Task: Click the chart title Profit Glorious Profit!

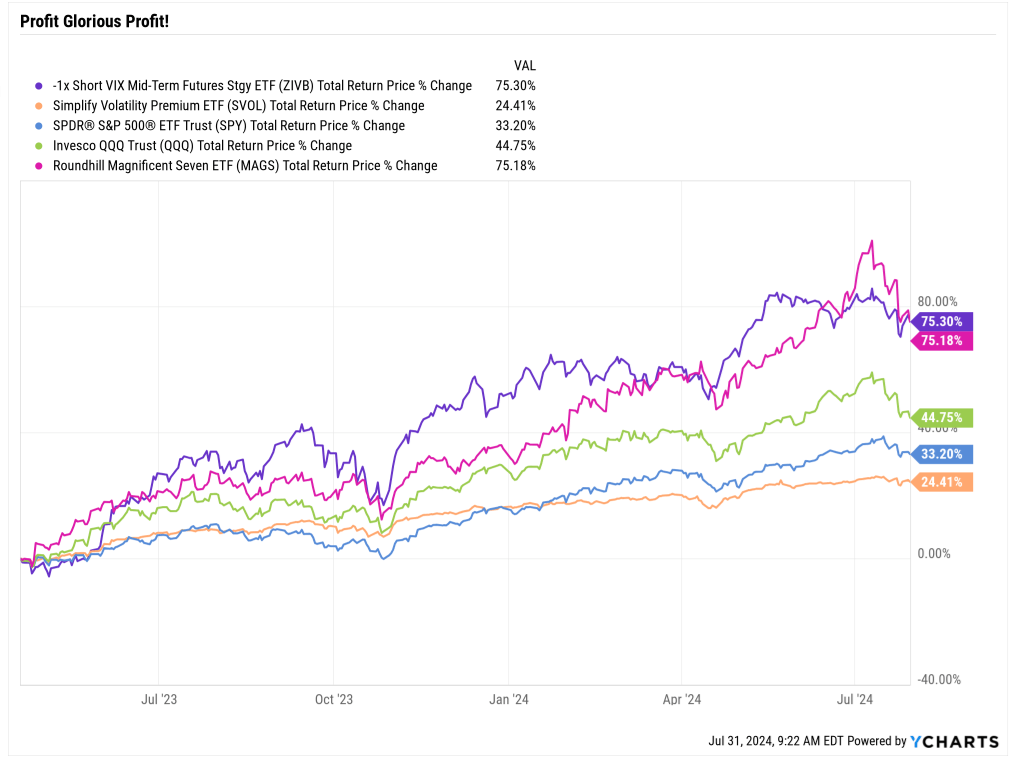Action: [94, 20]
